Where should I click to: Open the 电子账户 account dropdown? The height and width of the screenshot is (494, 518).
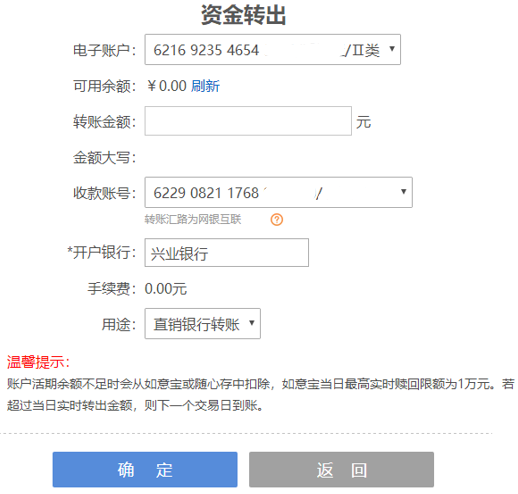point(273,49)
